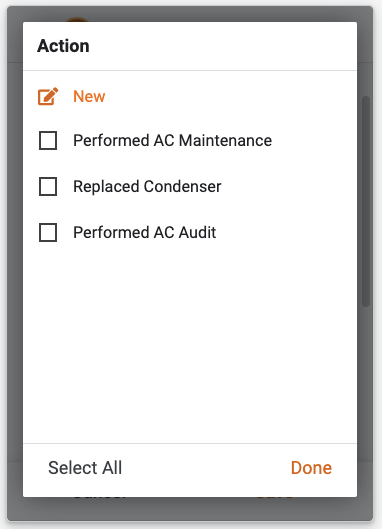Click the vertical scrollbar thumb of the list
The height and width of the screenshot is (529, 382).
(366, 201)
